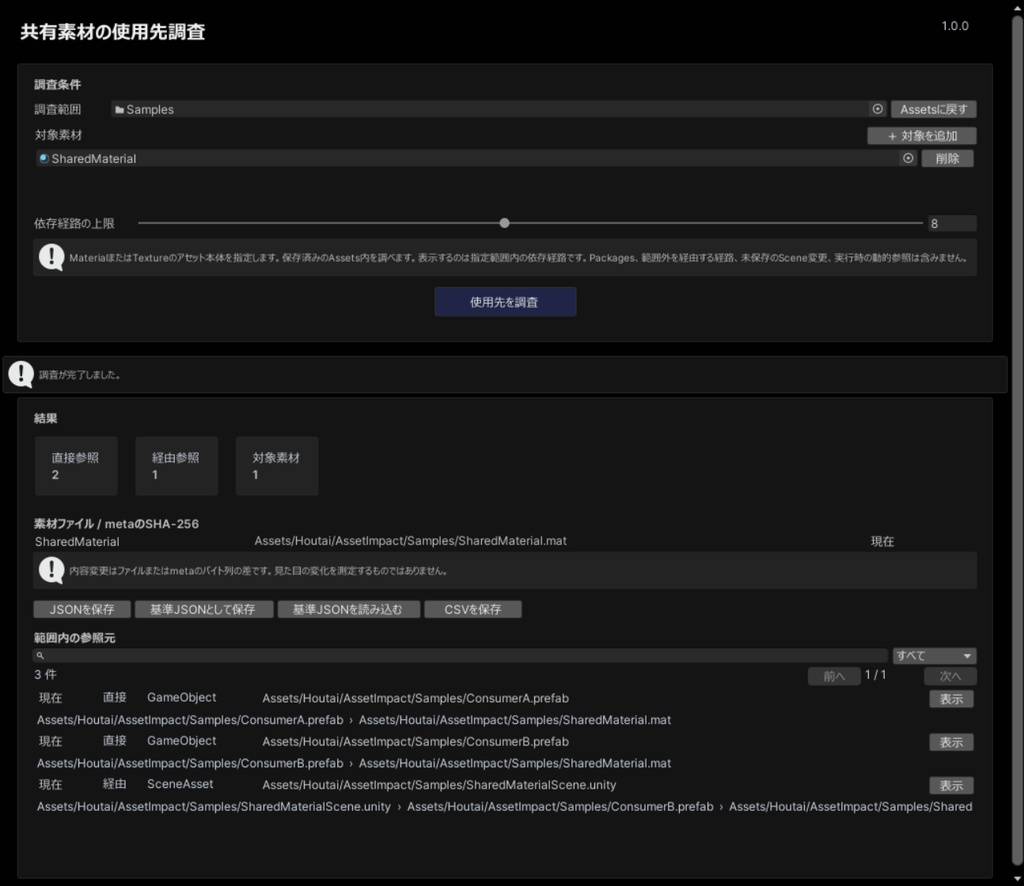
Task: Click the dependency chain starting SharedMaterialScene.unity
Action: click(504, 806)
